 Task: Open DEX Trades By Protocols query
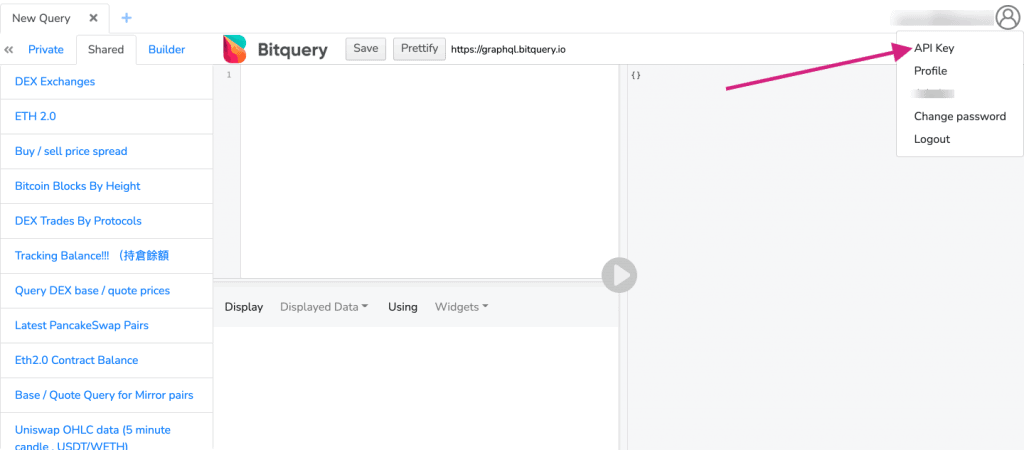point(106,221)
